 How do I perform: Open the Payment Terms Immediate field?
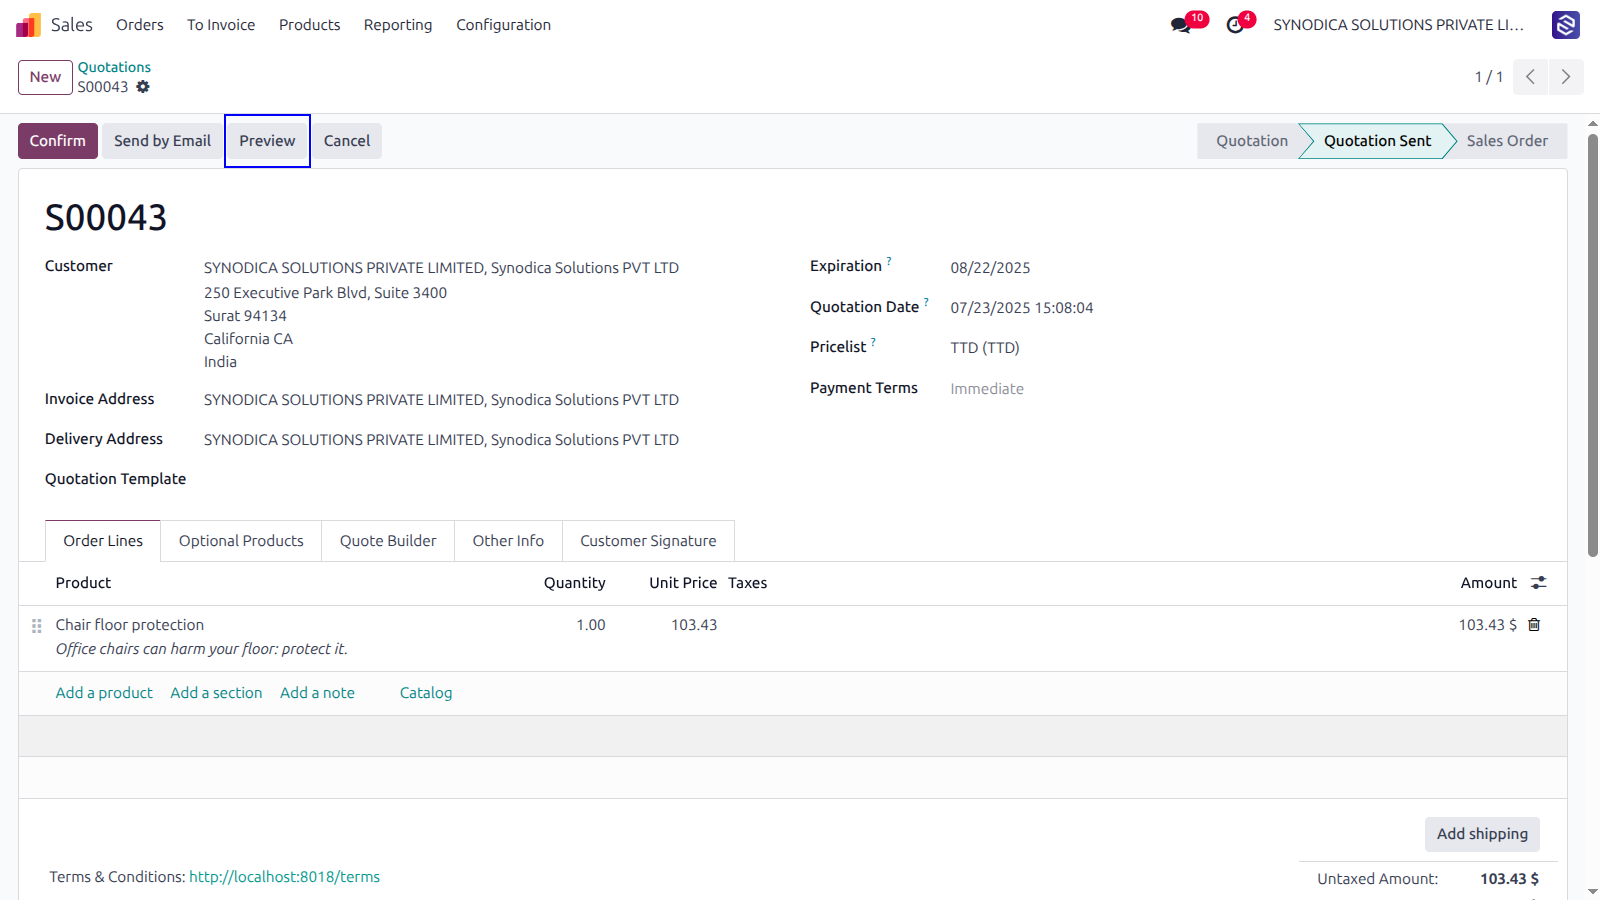987,389
